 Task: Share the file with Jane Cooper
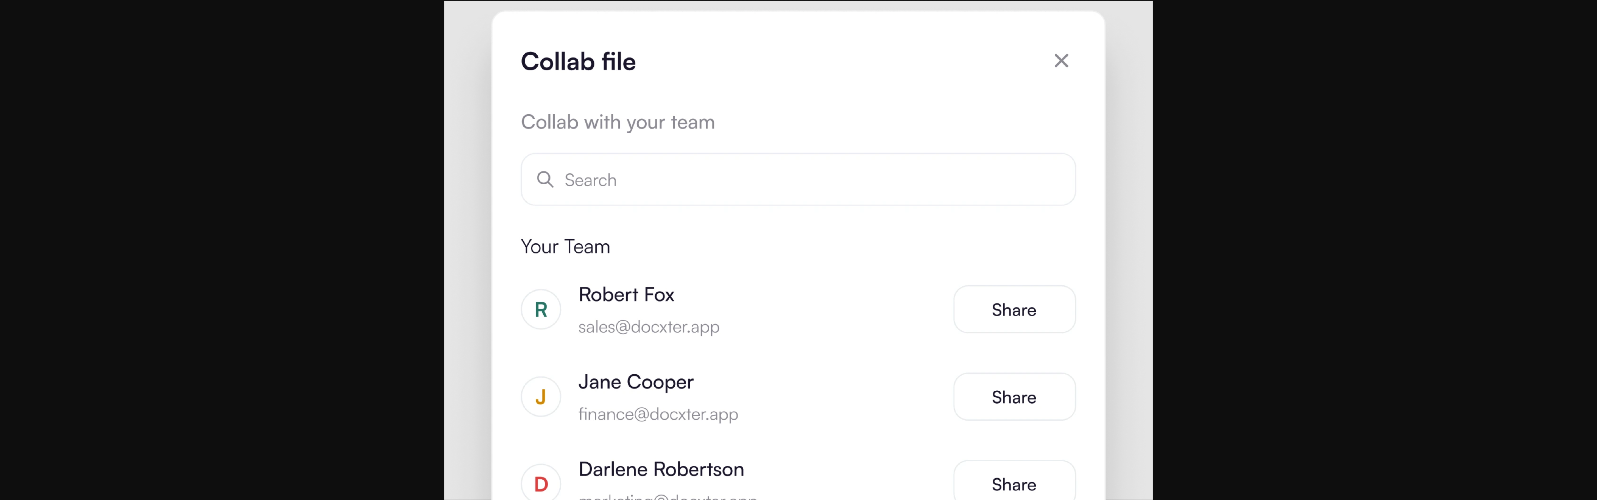point(1014,397)
